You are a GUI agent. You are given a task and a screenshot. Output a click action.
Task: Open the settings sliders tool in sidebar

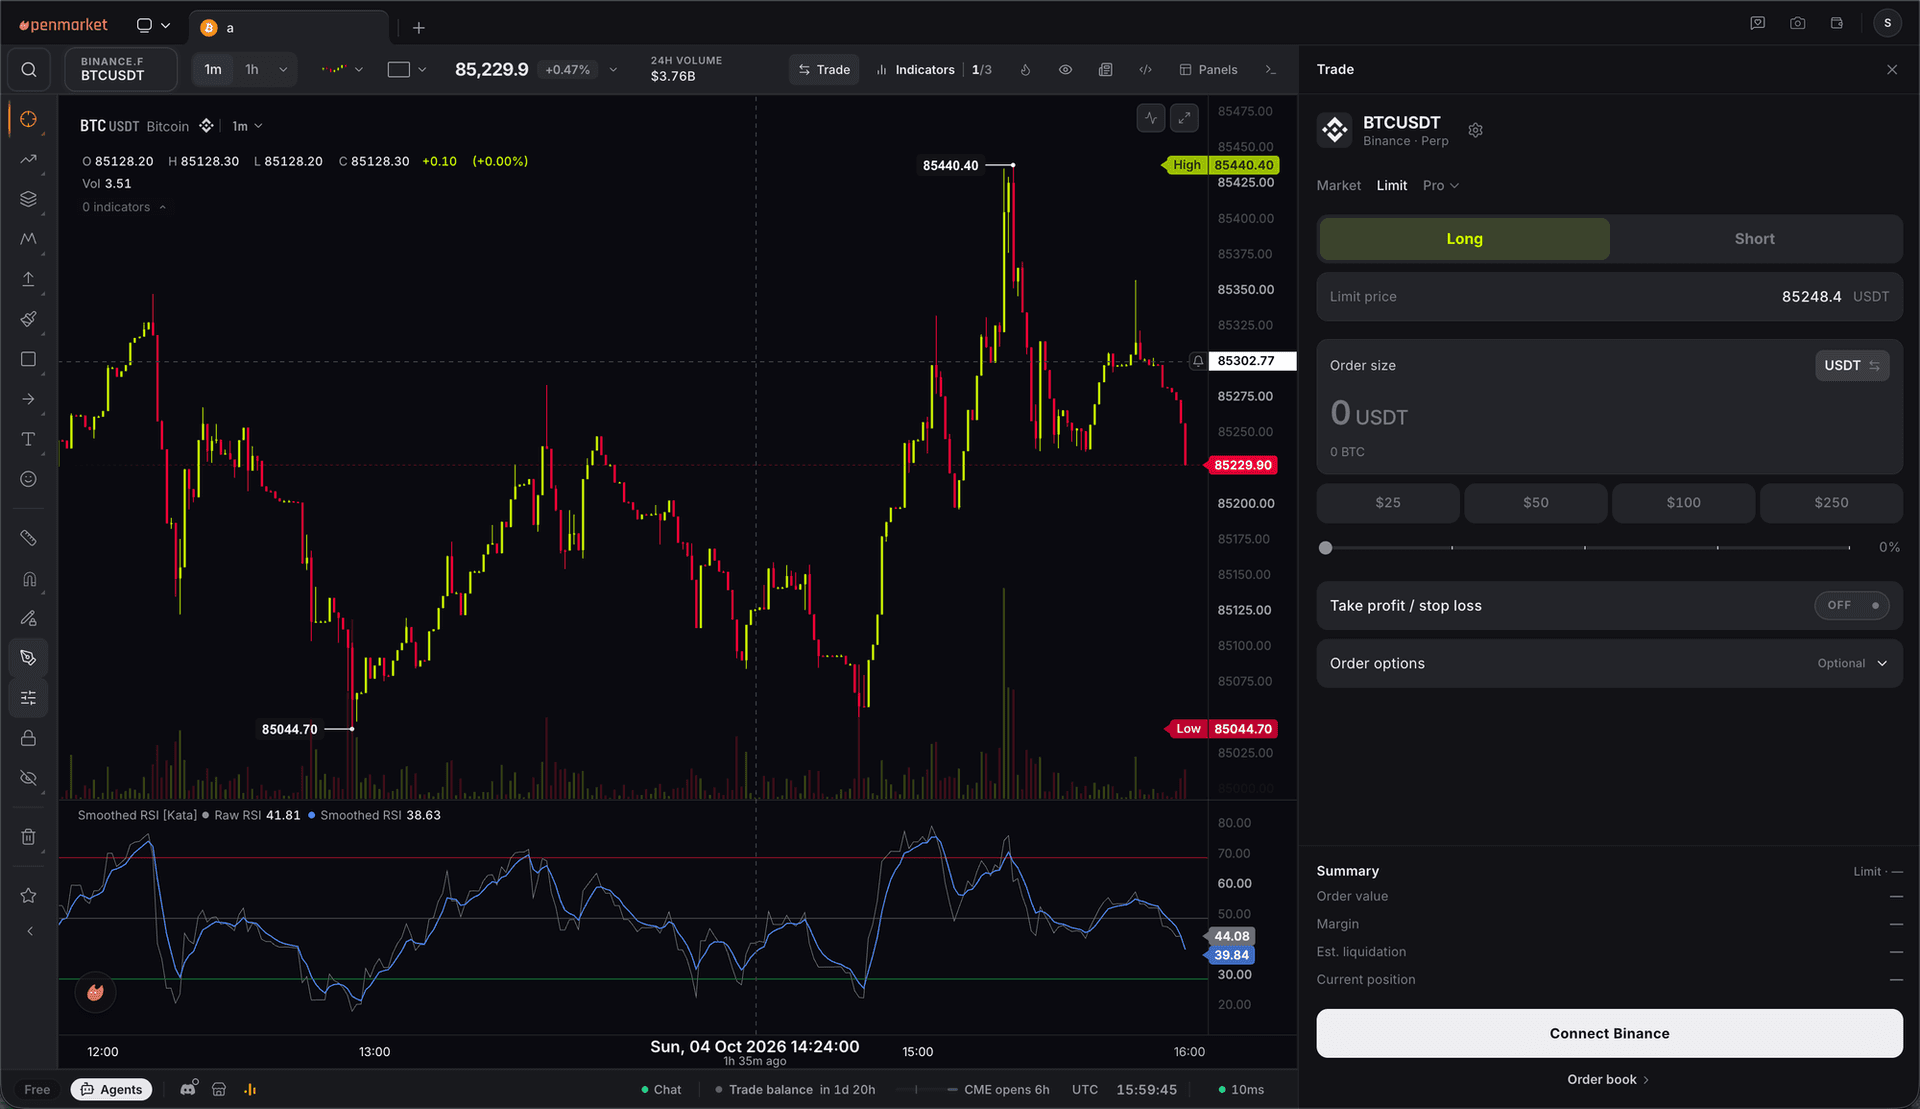tap(28, 697)
